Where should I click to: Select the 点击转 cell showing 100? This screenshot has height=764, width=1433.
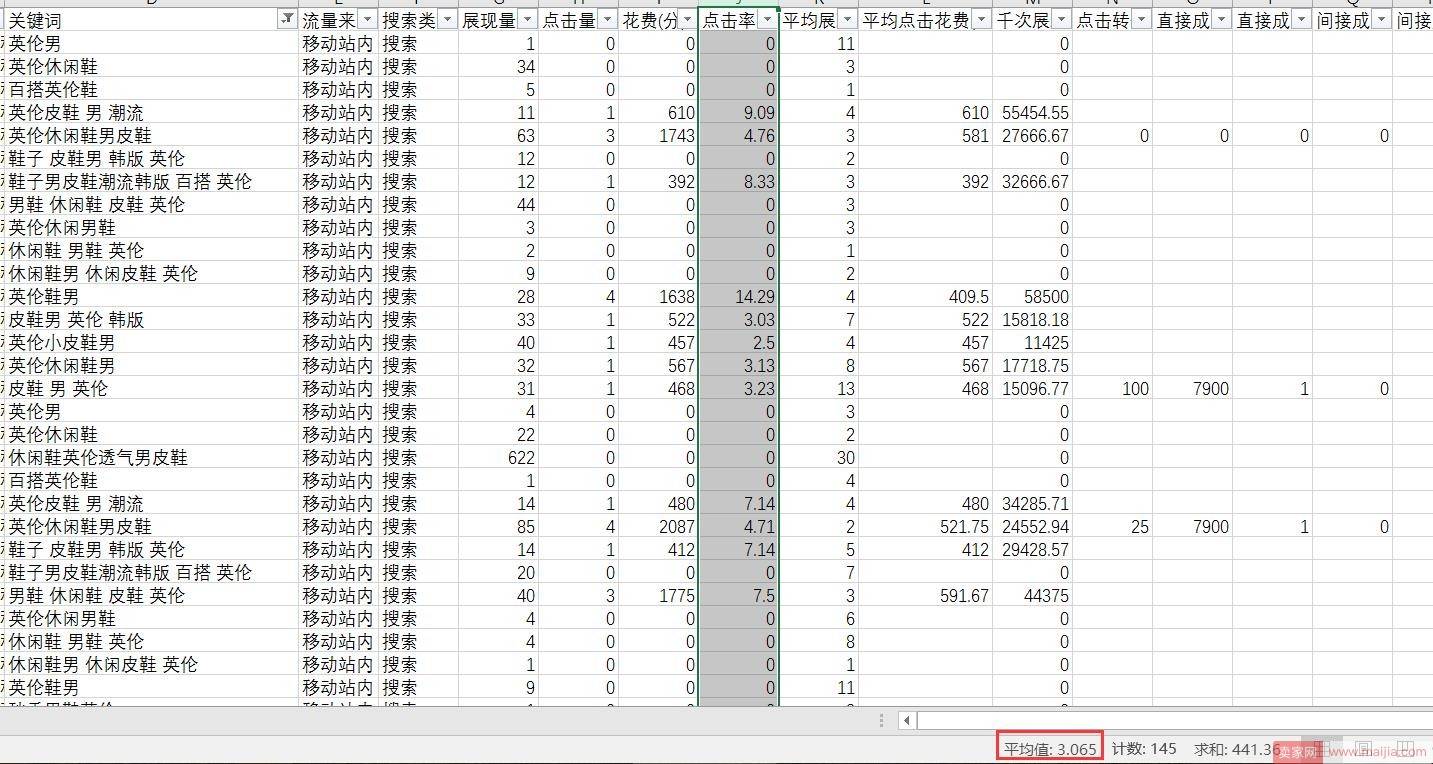coord(1112,388)
